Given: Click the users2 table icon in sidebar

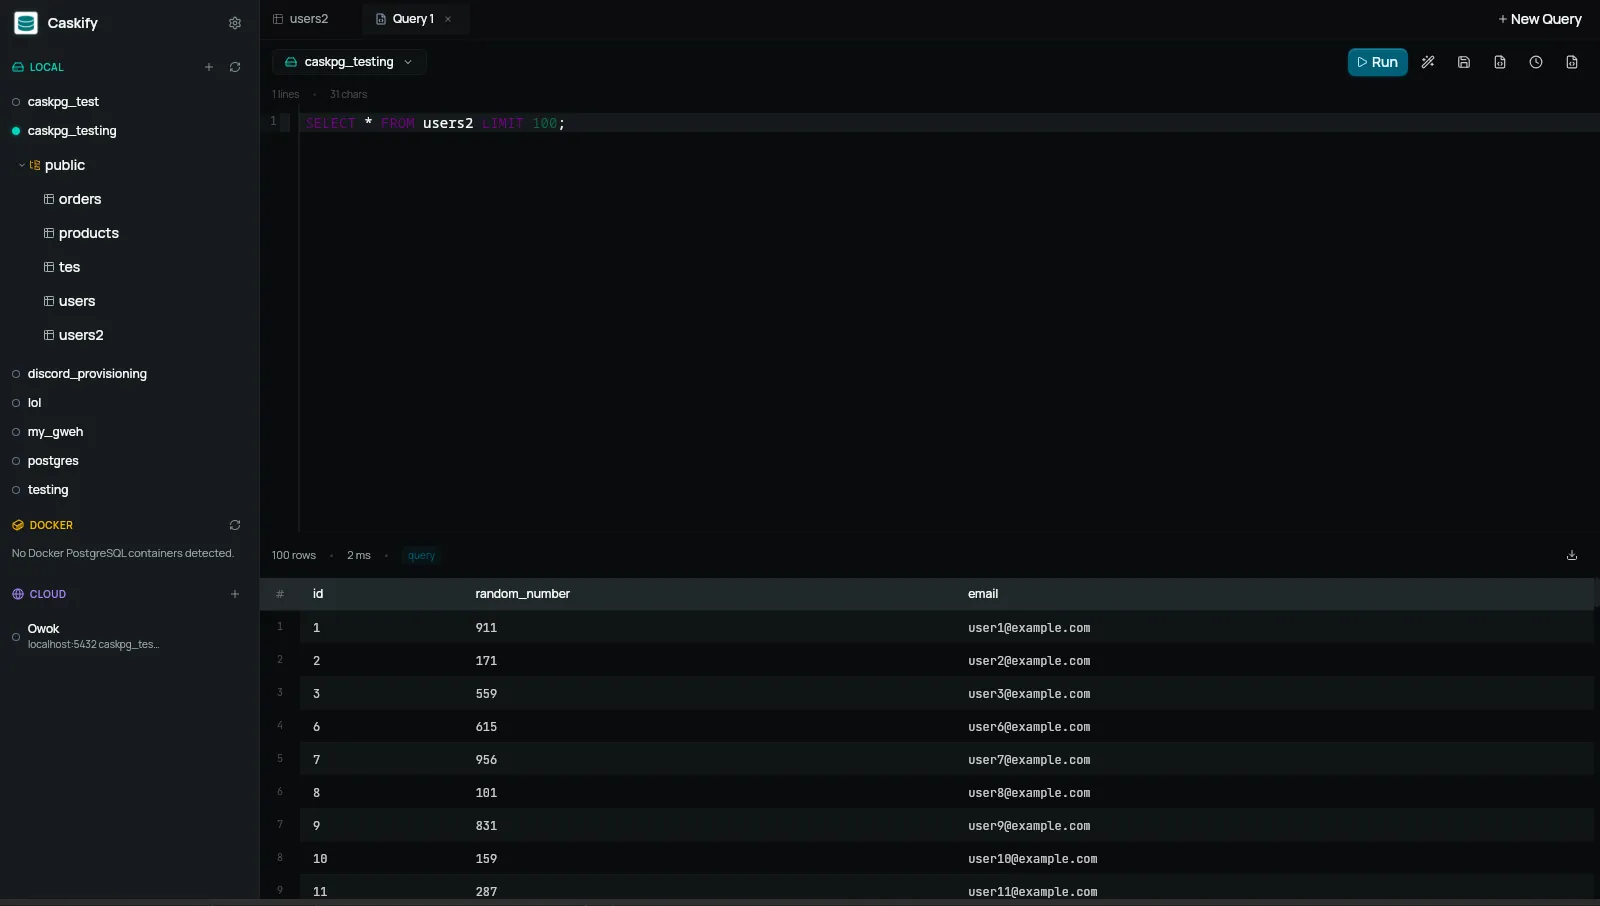Looking at the screenshot, I should coord(49,335).
